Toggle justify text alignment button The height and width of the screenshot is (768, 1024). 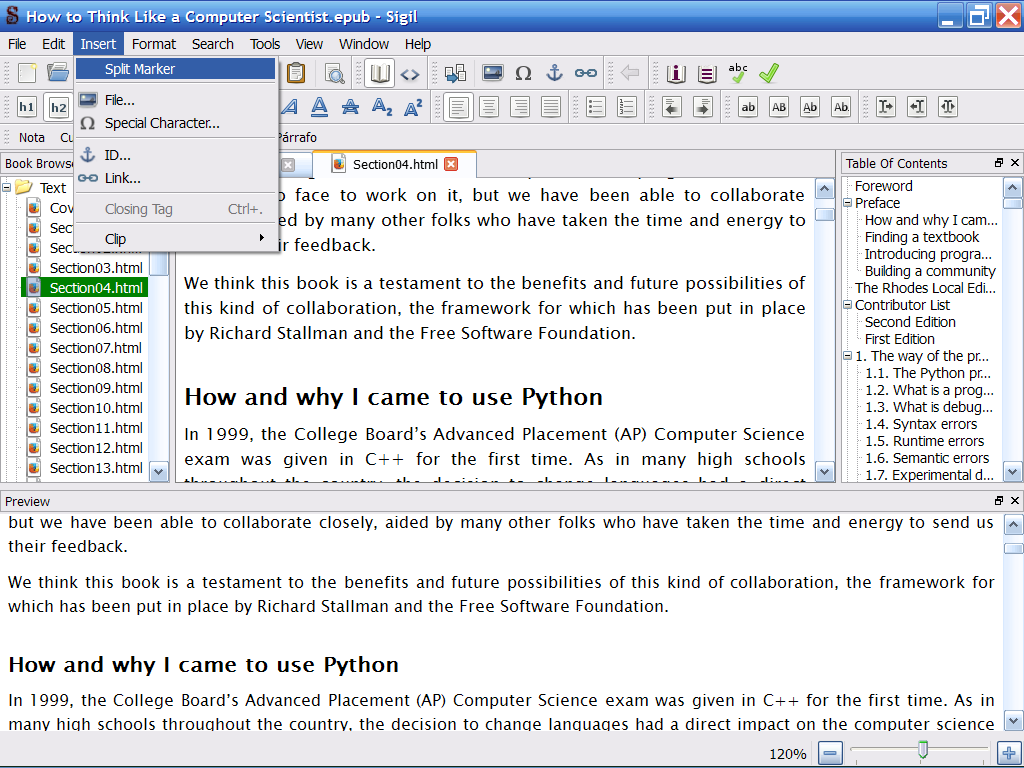[x=551, y=107]
